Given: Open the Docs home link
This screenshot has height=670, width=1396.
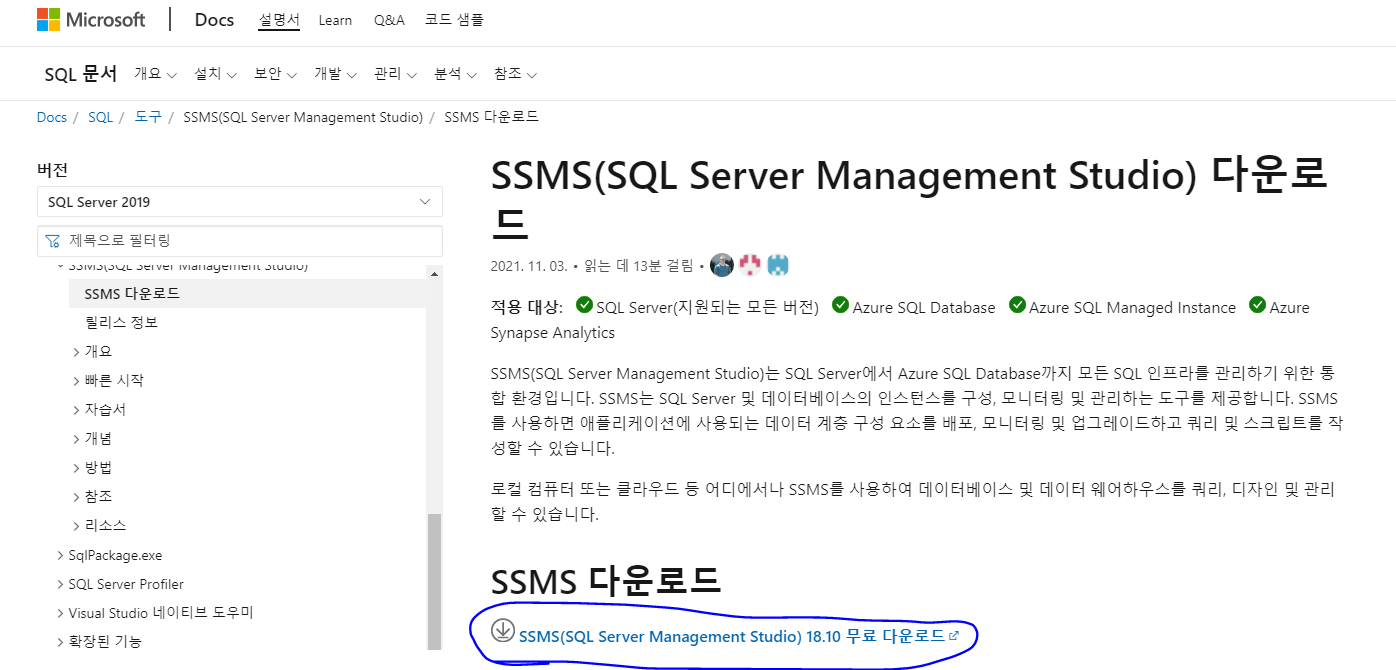Looking at the screenshot, I should 214,20.
